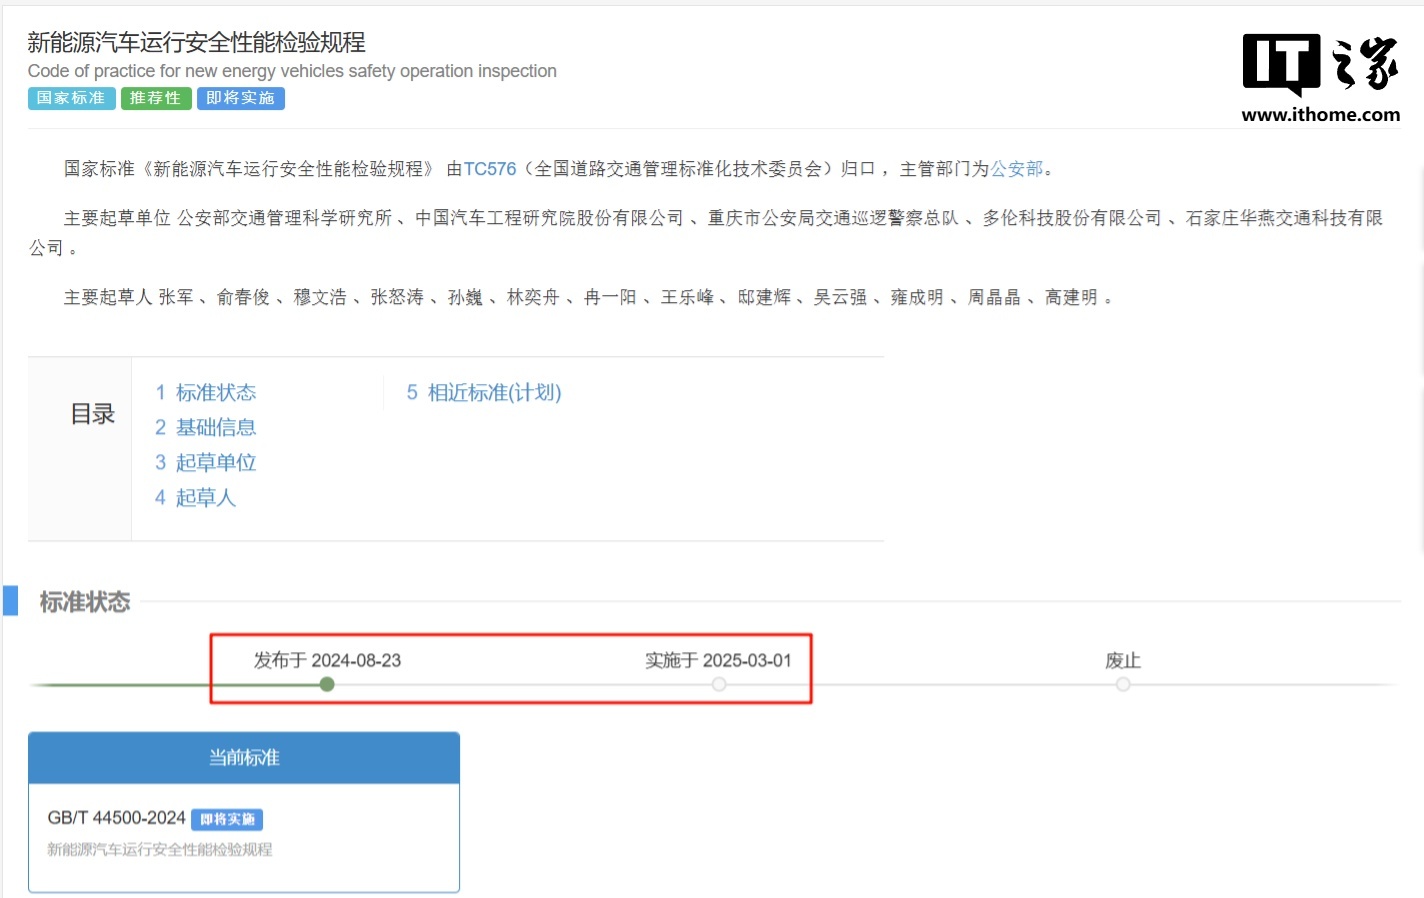Select the 当前标准 card header

click(244, 758)
